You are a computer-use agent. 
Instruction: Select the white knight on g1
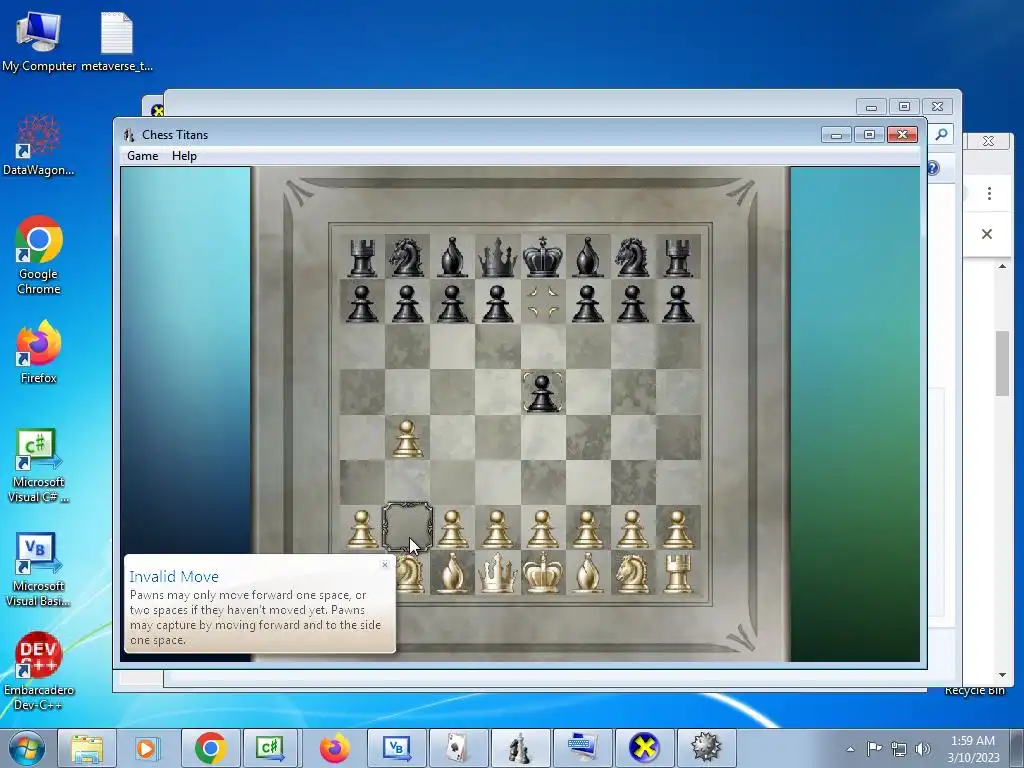point(632,573)
